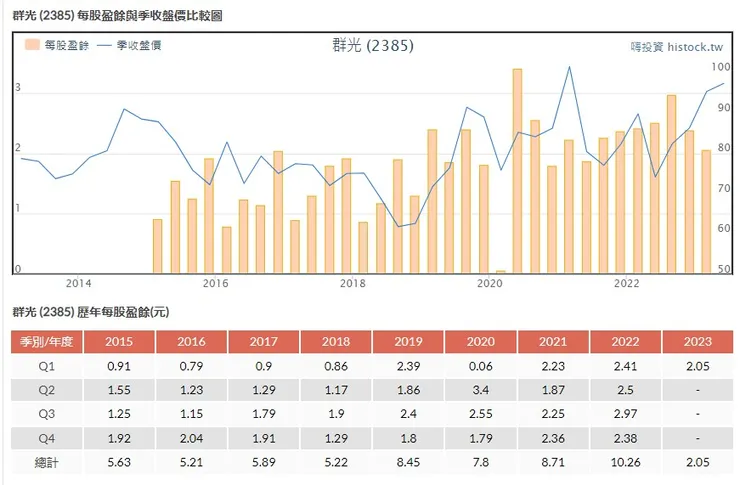Click the 2022 Q3 value 2.97

coord(625,414)
